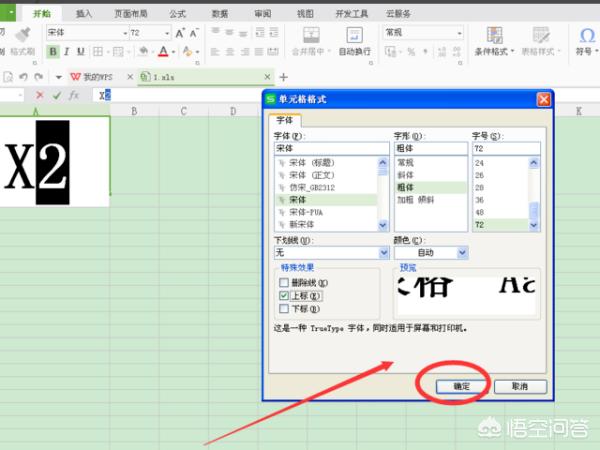The image size is (600, 450).
Task: Expand the 颜色 color dropdown
Action: (461, 254)
